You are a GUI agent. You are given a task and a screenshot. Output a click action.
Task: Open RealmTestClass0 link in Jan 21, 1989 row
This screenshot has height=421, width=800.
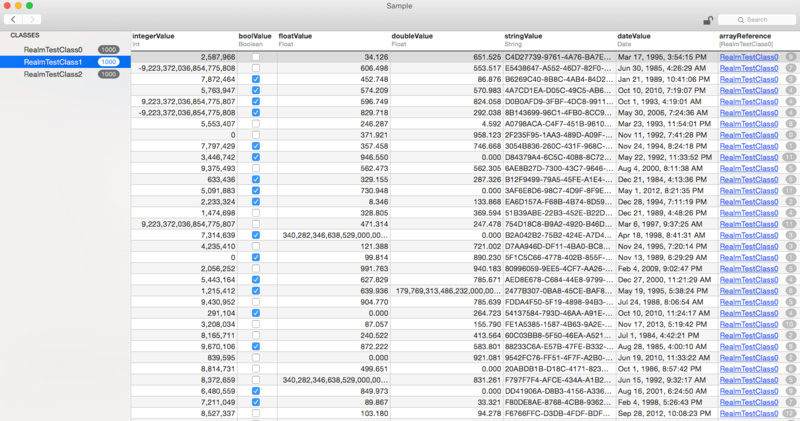[x=749, y=79]
